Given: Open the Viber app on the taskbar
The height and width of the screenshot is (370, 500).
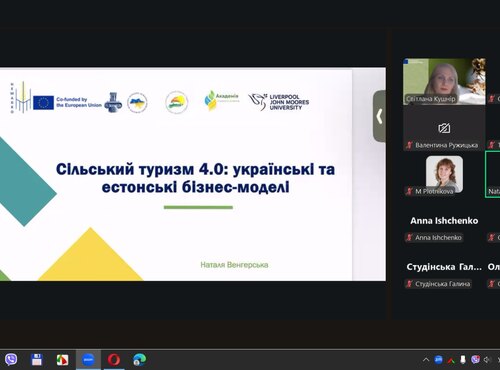Looking at the screenshot, I should (11, 359).
